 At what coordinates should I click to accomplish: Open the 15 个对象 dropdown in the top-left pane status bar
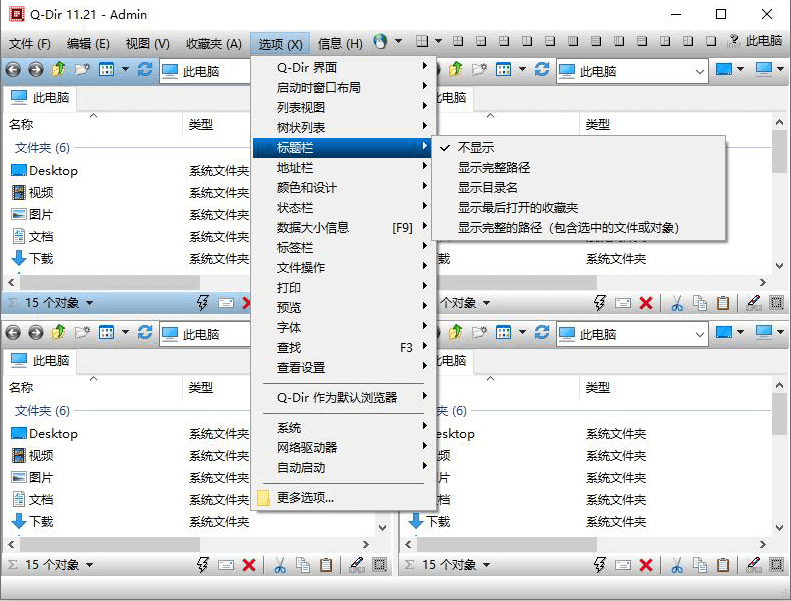coord(89,303)
